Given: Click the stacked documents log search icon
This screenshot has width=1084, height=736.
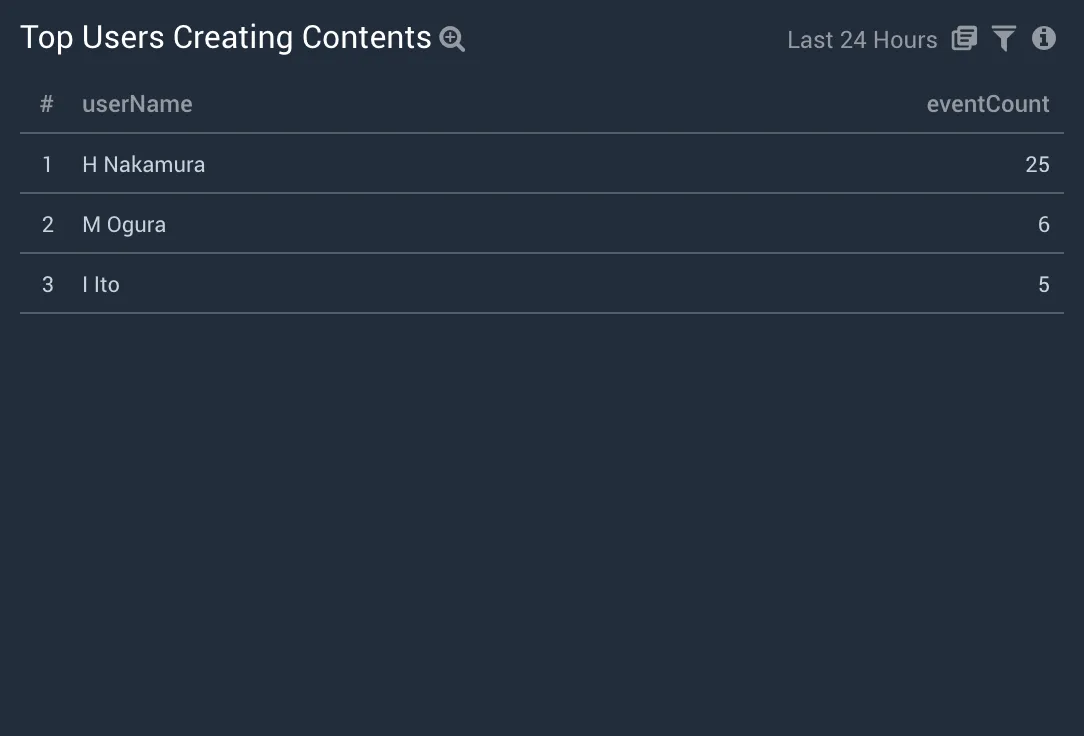Looking at the screenshot, I should (x=964, y=38).
